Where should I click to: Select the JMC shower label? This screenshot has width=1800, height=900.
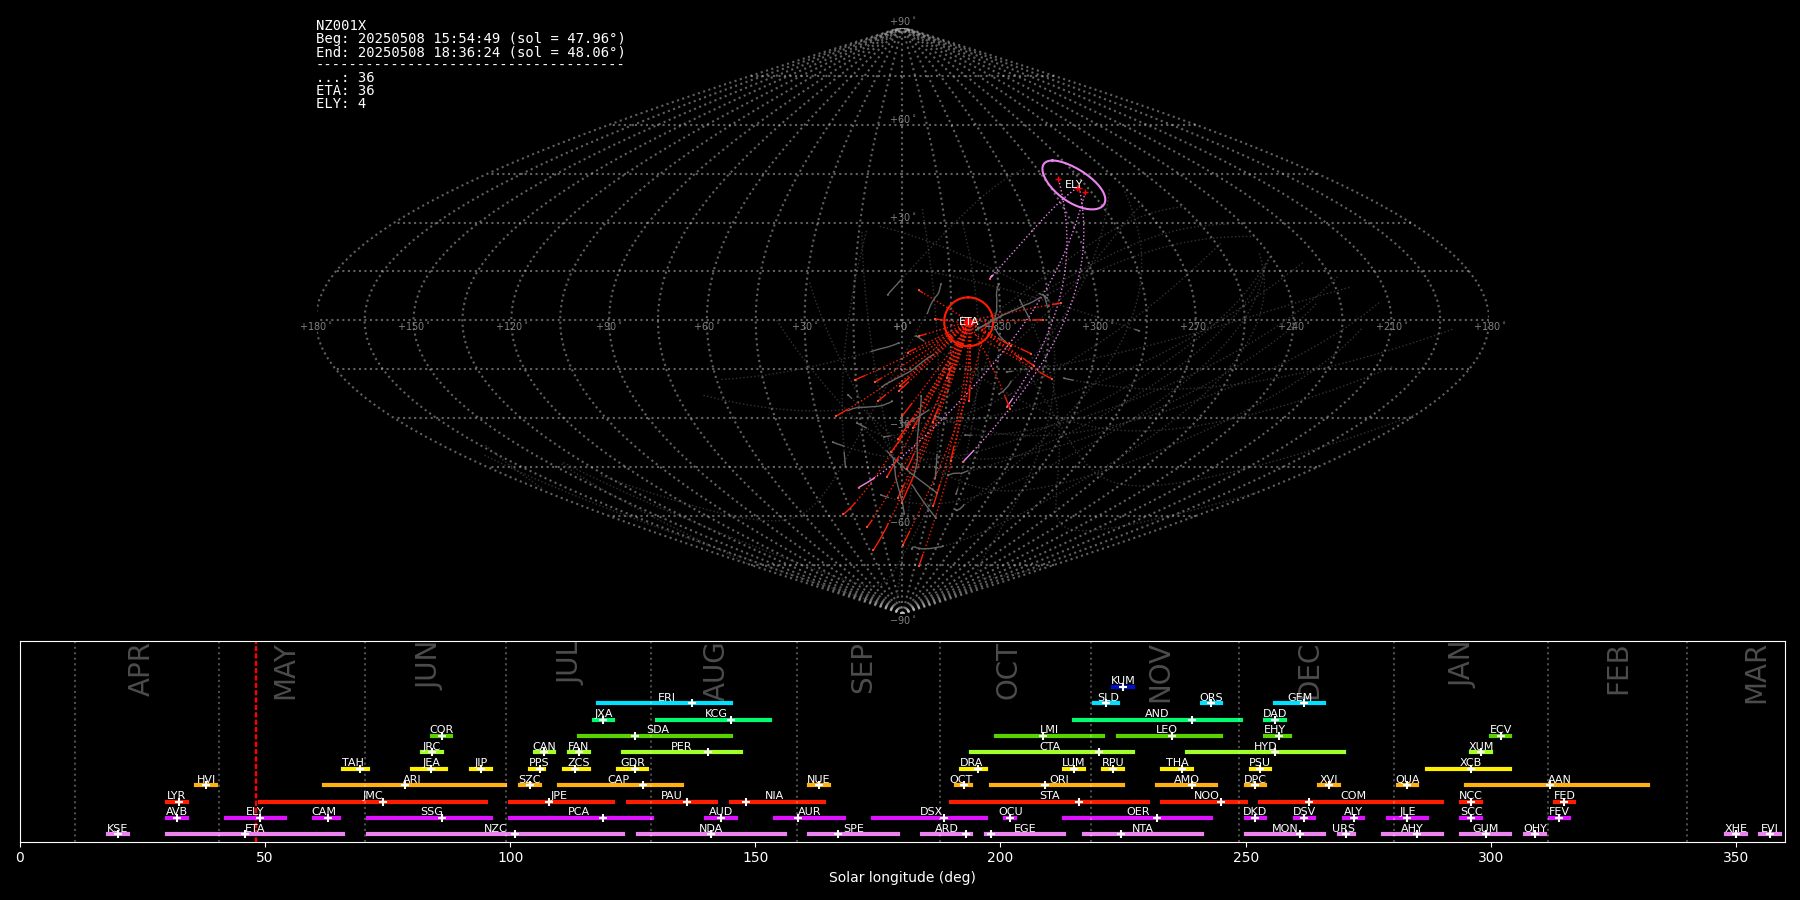click(373, 796)
